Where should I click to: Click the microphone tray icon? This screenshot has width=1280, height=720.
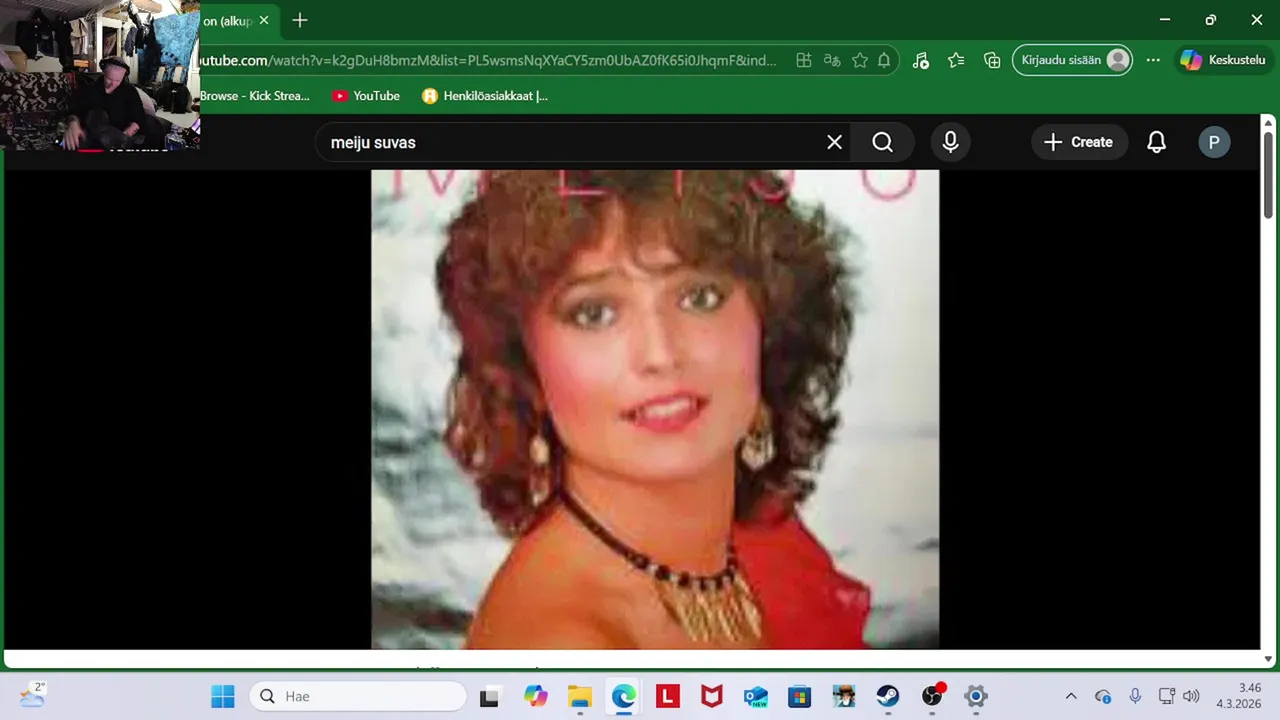point(1135,696)
